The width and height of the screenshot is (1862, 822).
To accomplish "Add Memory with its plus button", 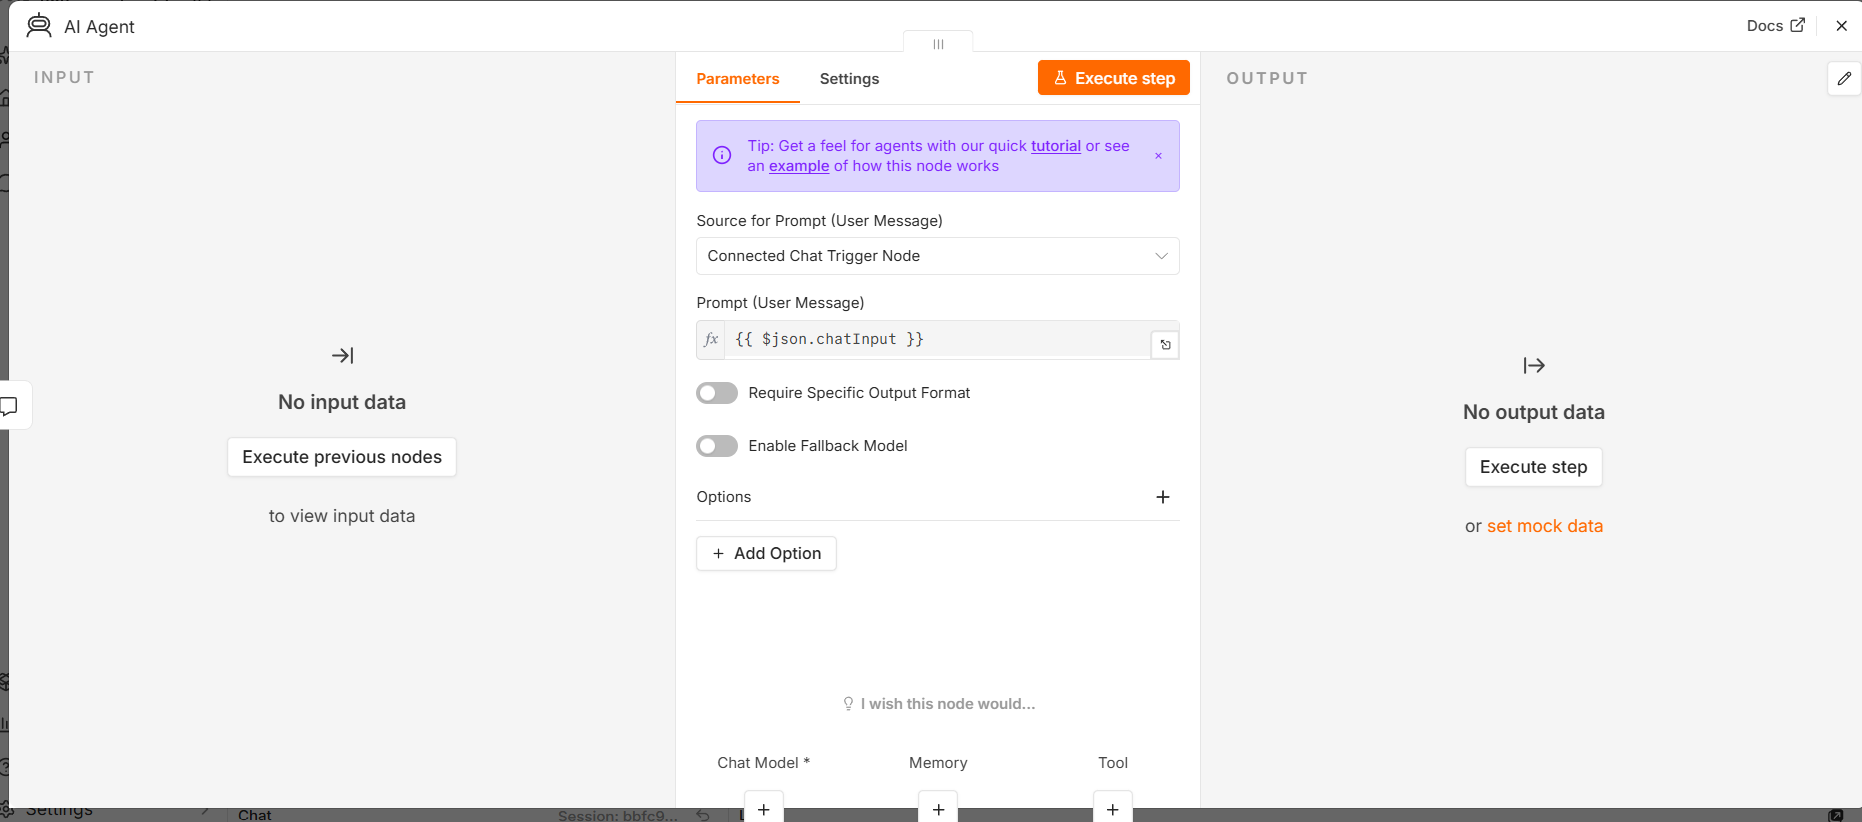I will tap(938, 808).
